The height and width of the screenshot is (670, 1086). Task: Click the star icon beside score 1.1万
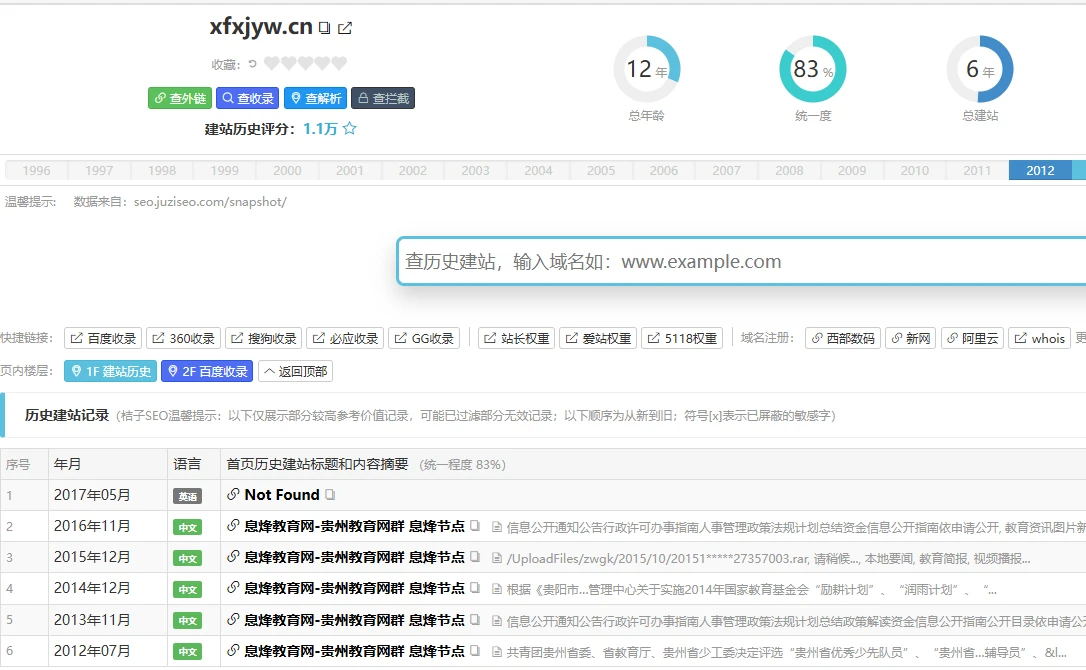349,128
